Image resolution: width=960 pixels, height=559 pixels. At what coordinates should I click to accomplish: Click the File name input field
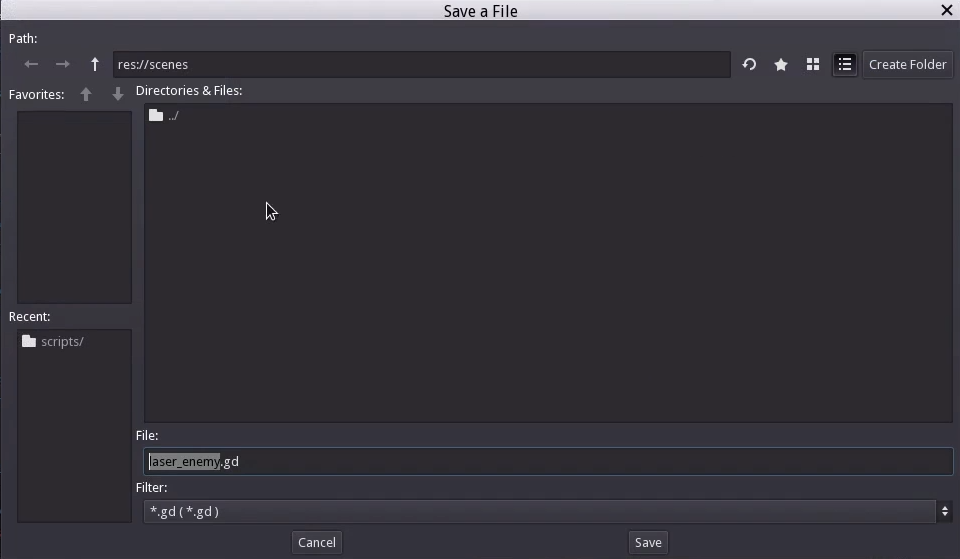click(548, 462)
